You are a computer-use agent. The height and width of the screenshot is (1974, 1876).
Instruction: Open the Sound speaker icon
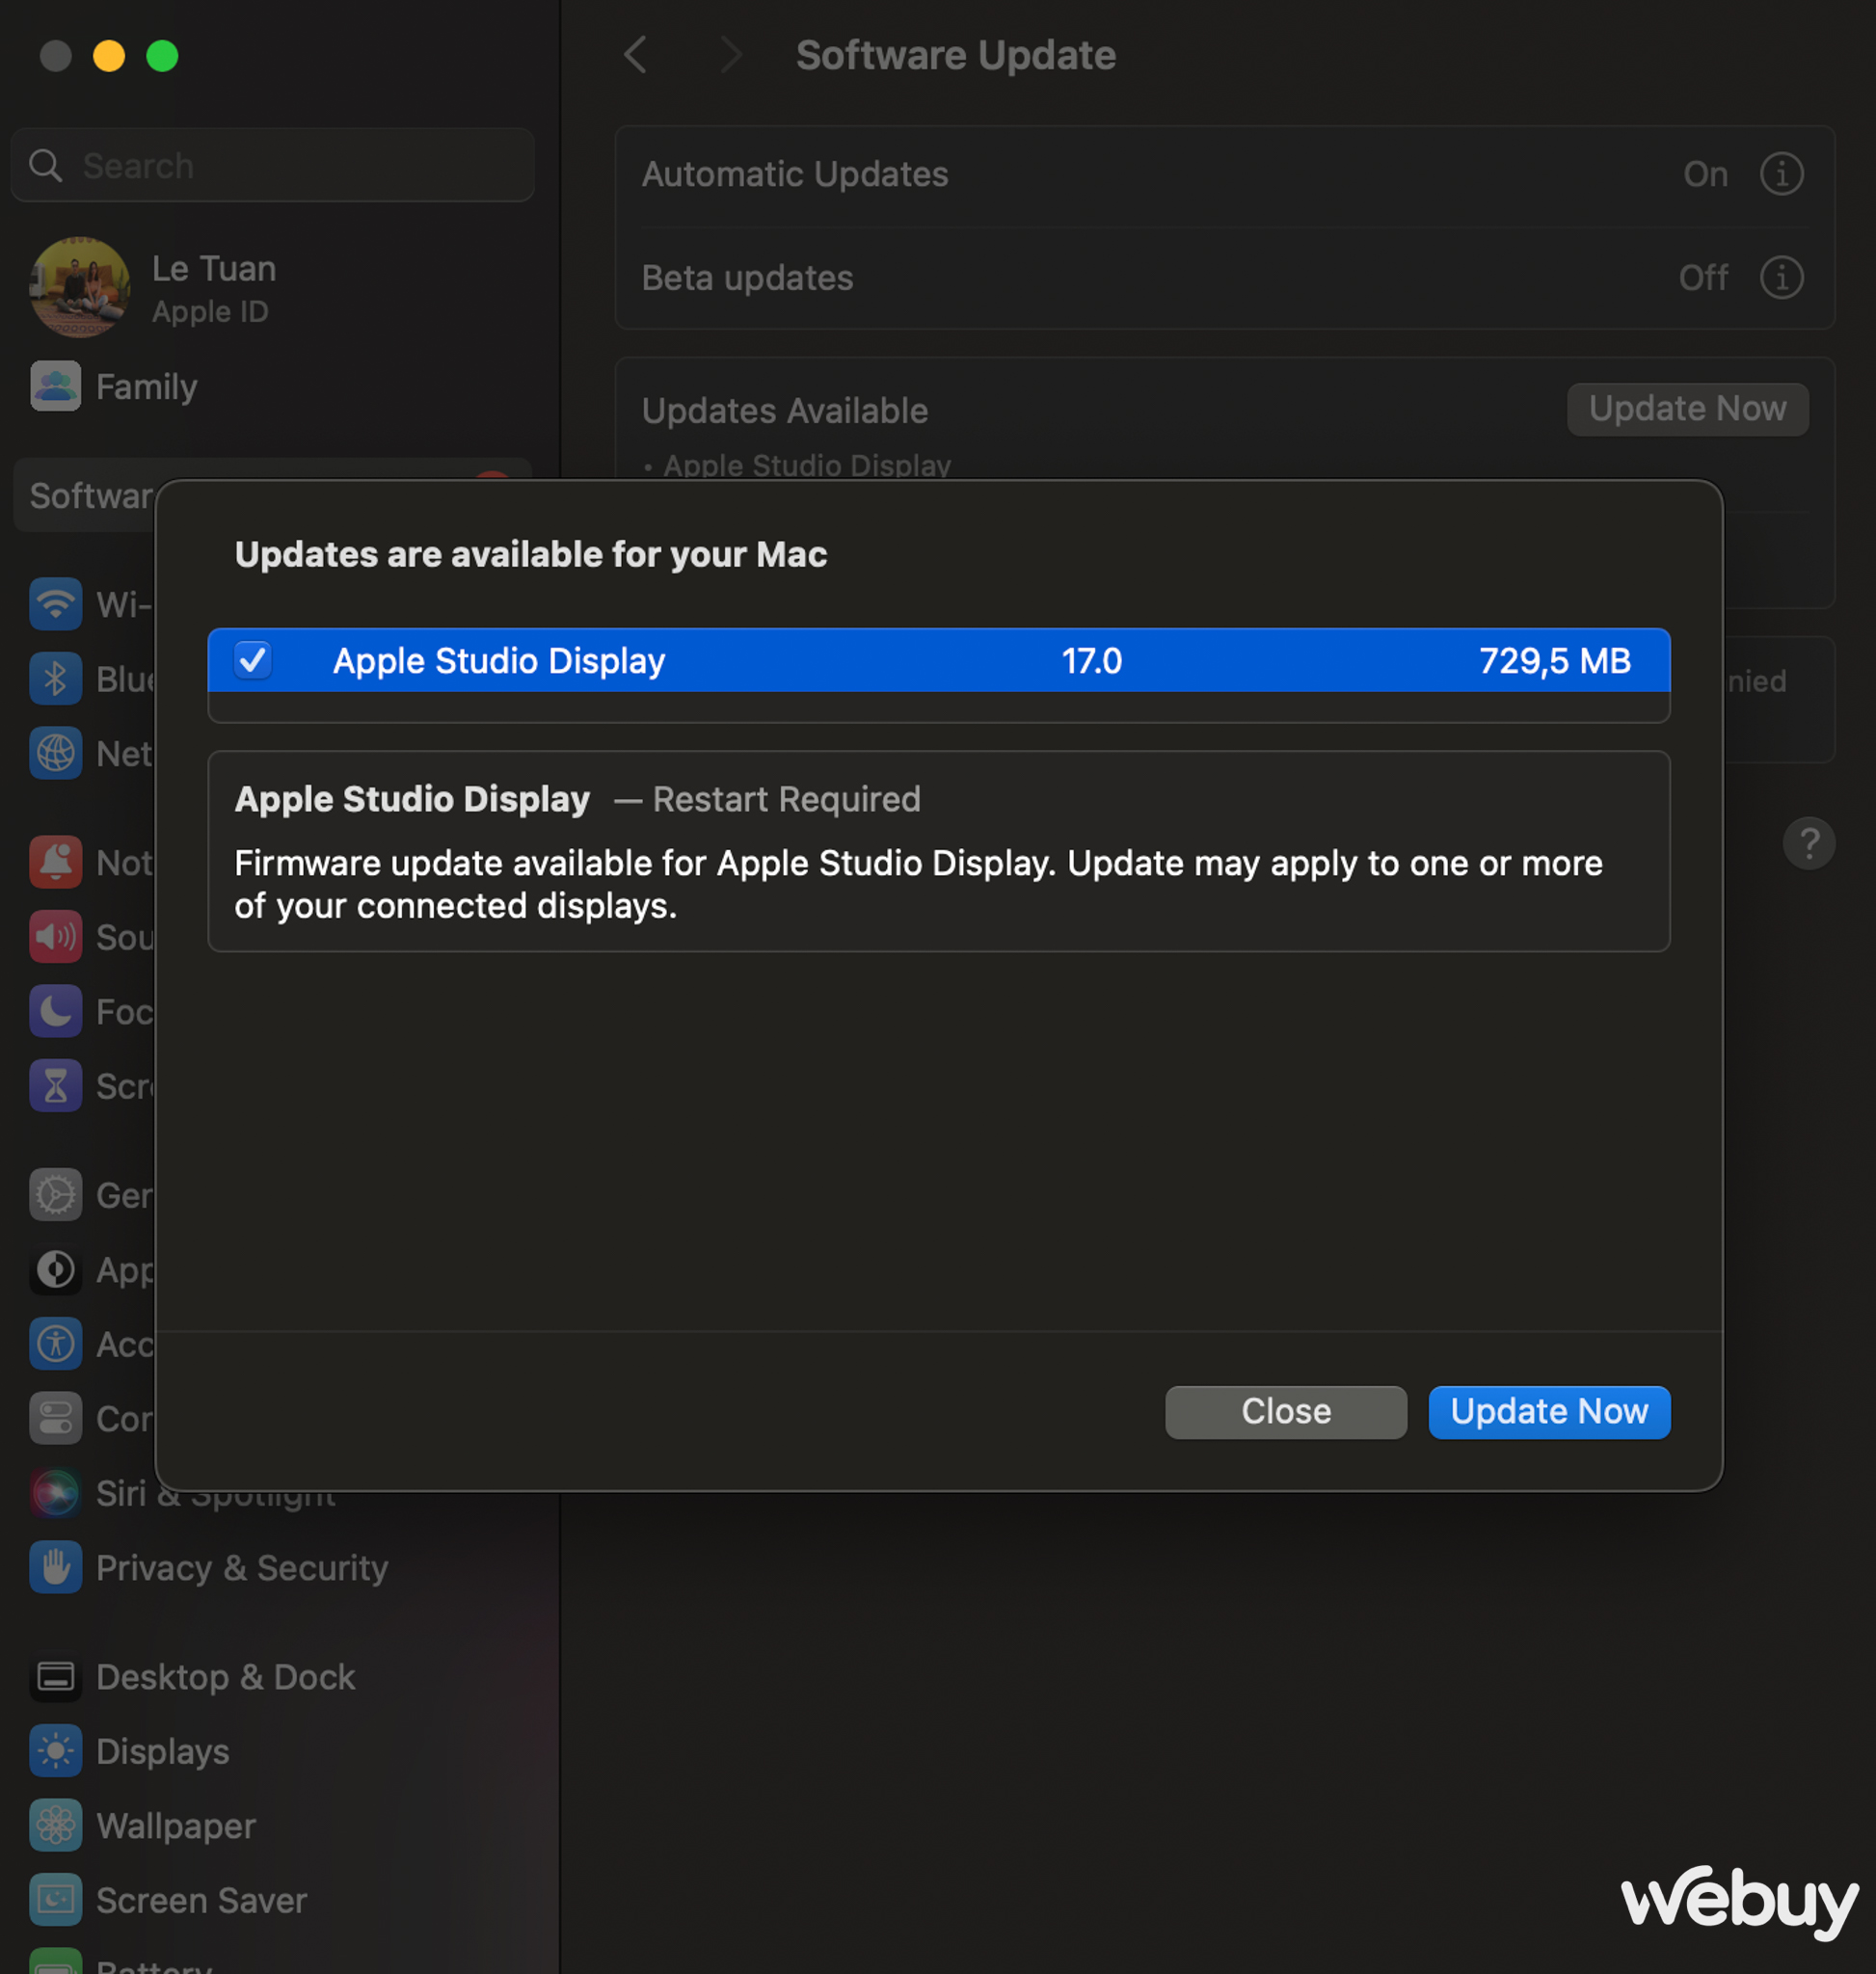pos(55,937)
